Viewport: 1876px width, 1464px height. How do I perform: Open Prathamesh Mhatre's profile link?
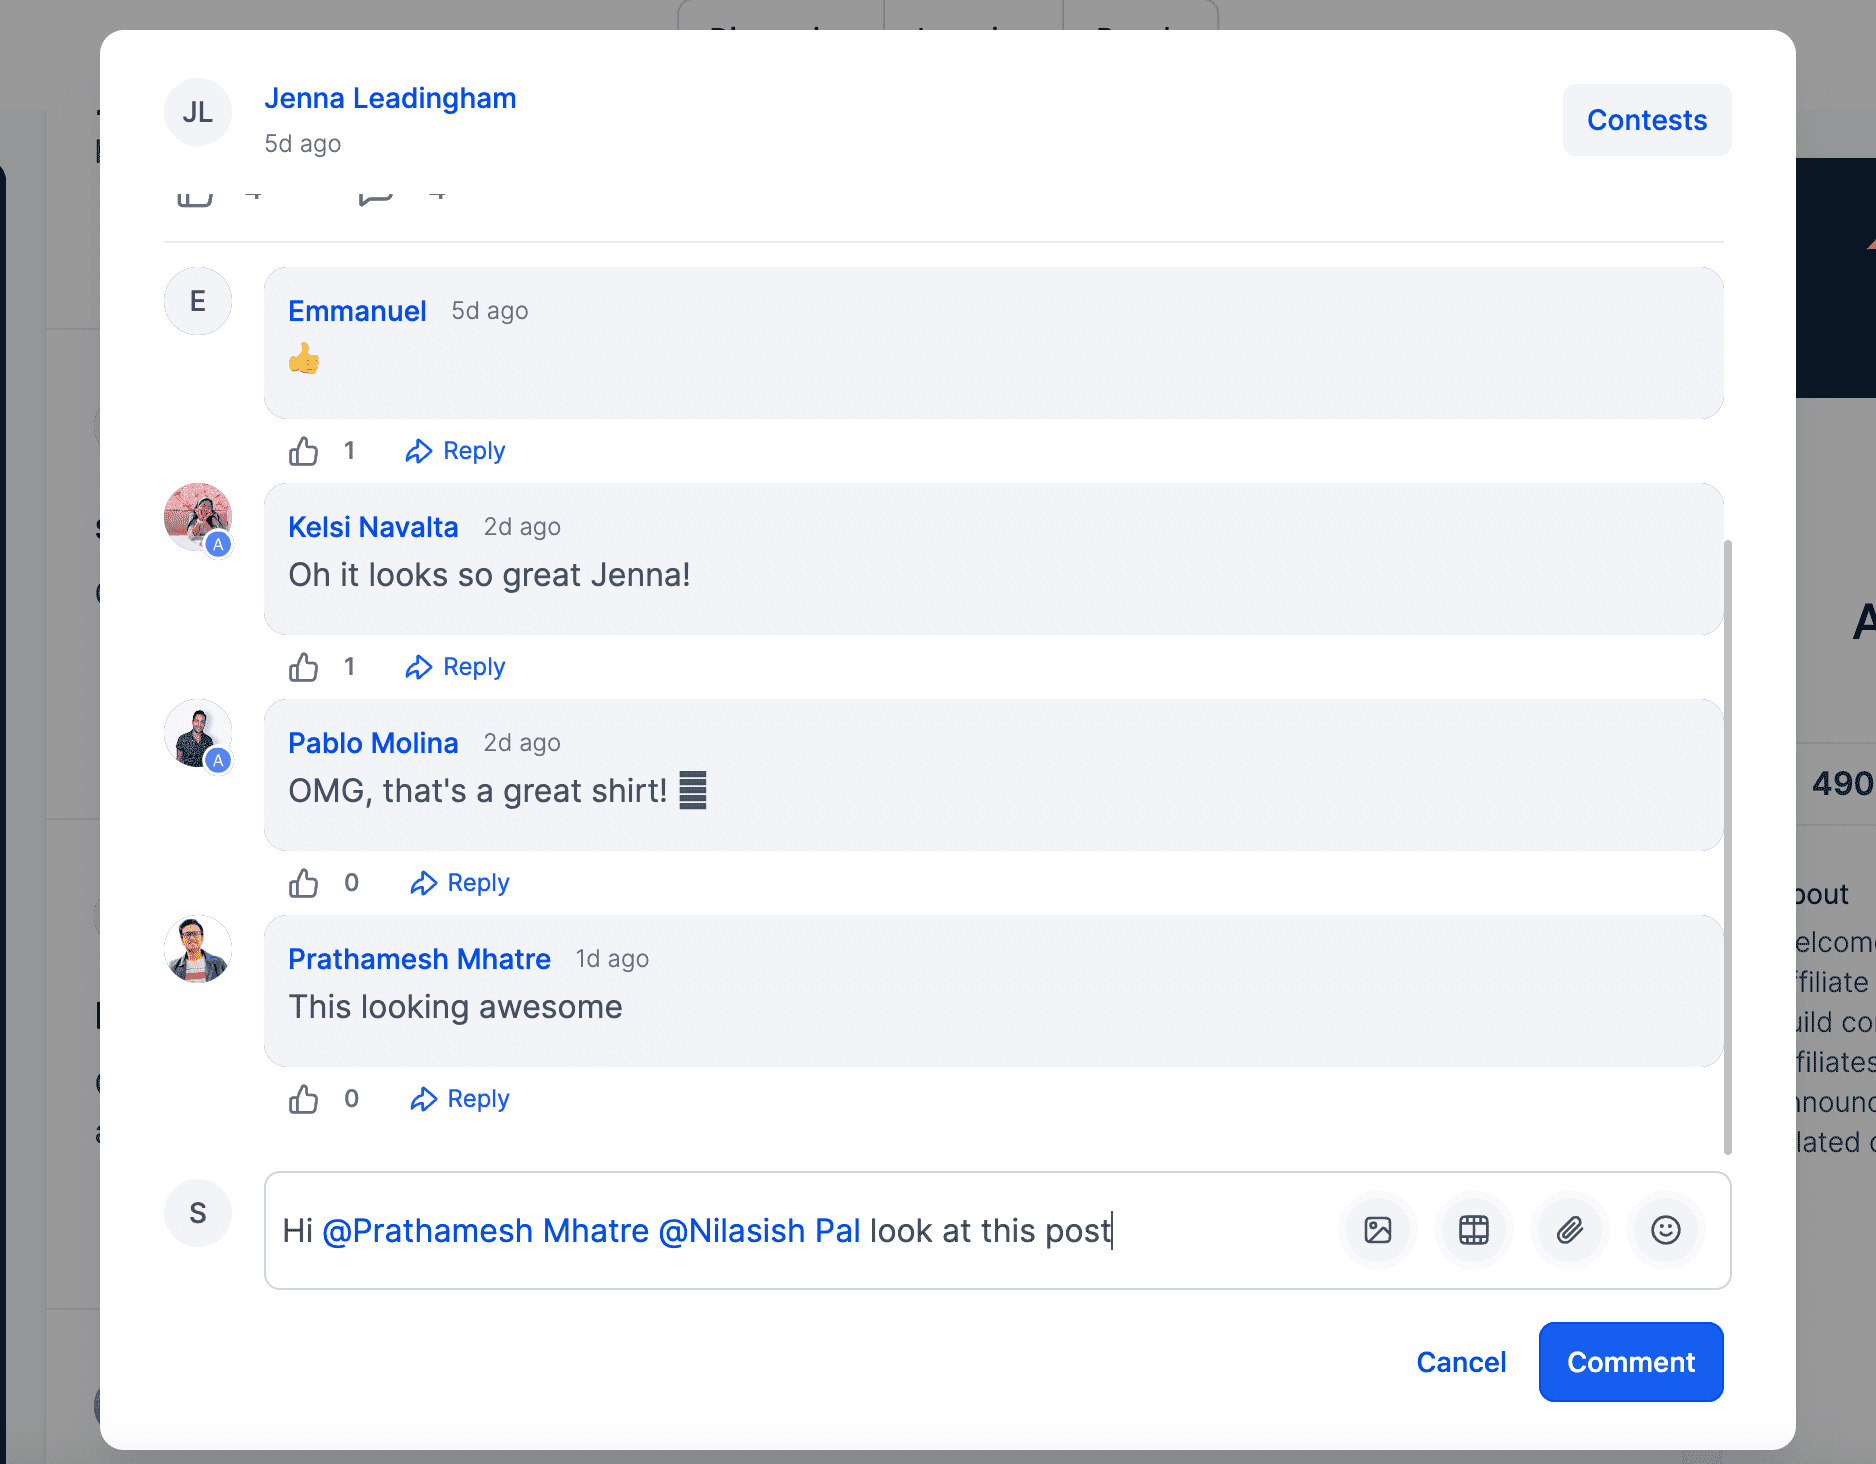(x=419, y=959)
